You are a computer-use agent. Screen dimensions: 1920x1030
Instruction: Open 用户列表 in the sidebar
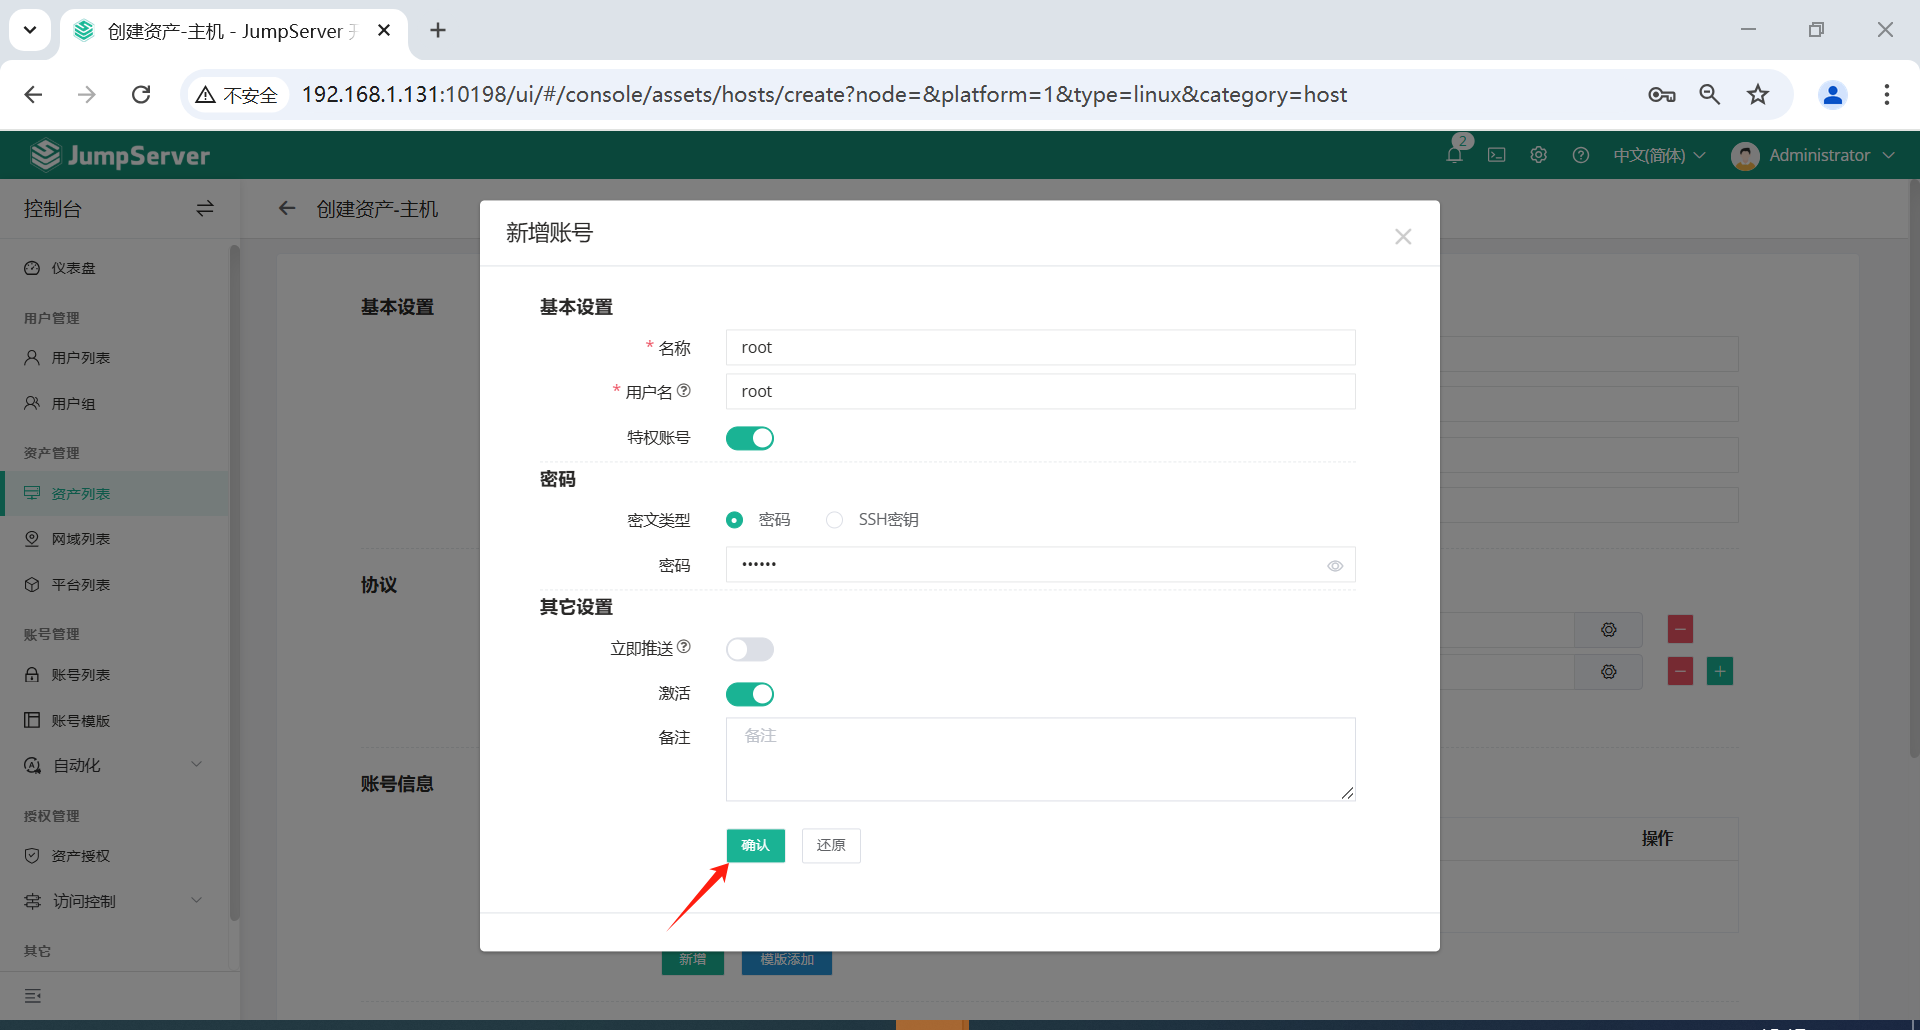(115, 358)
